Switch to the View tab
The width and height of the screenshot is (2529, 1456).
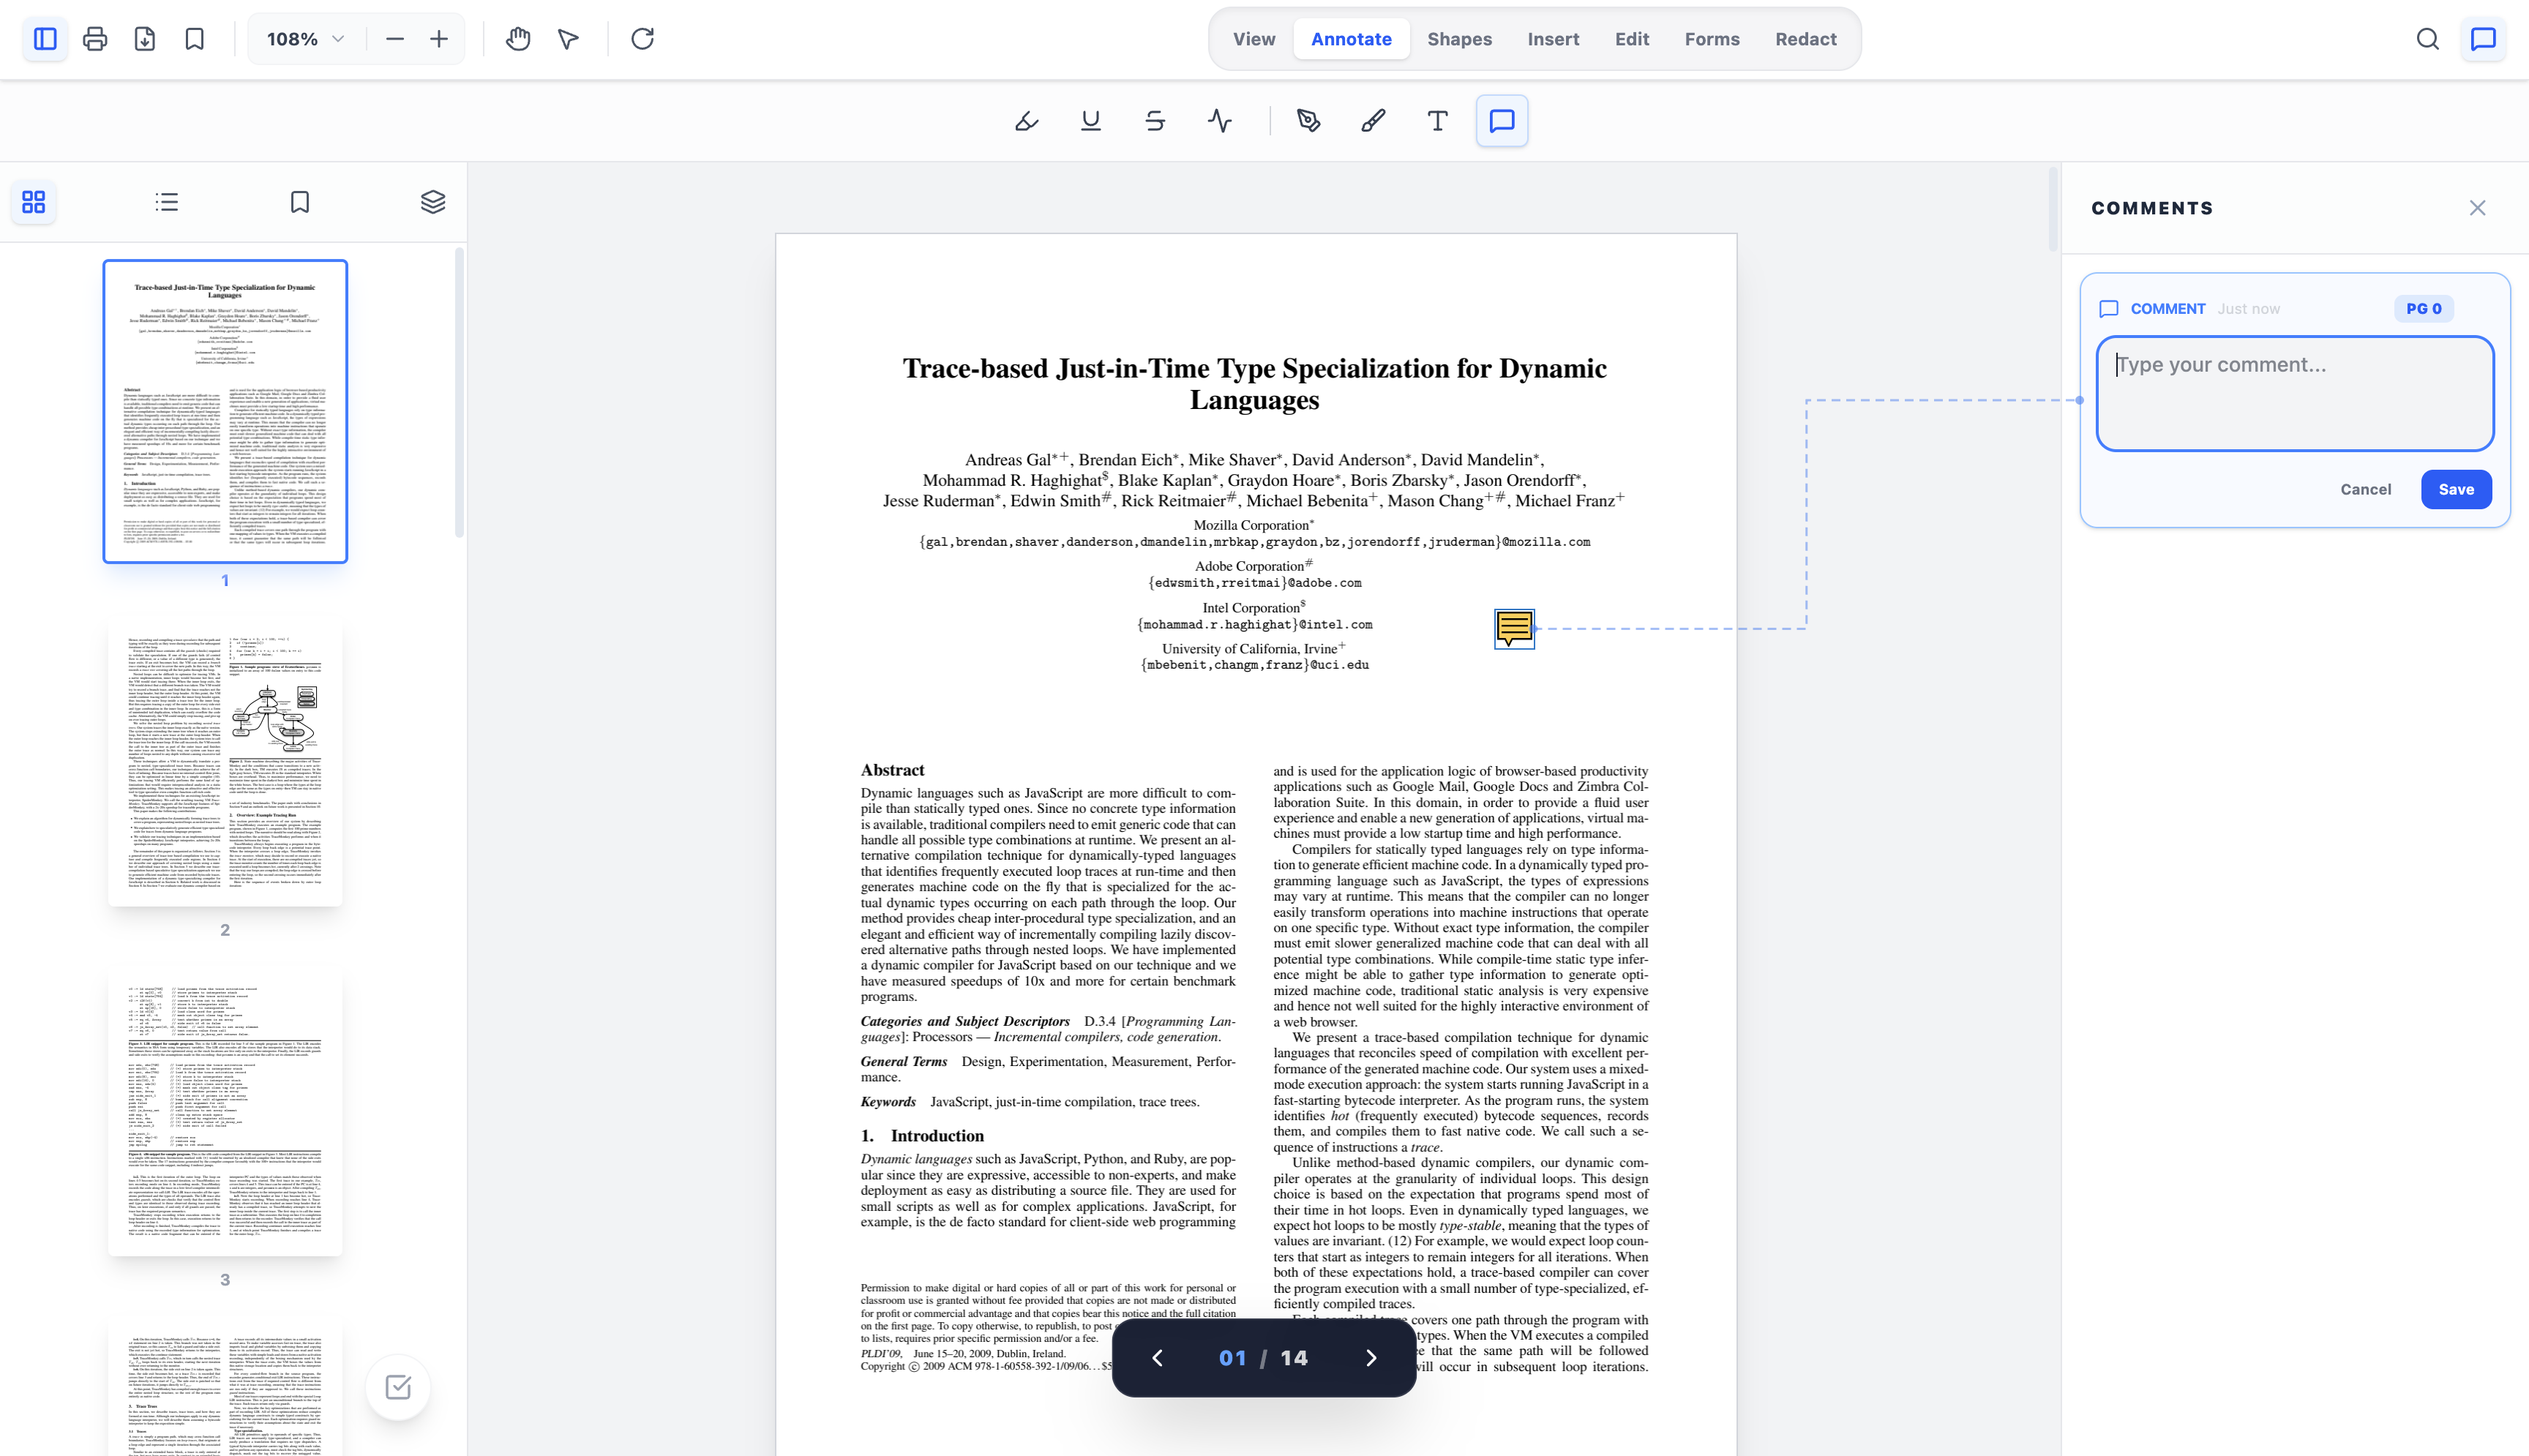point(1254,39)
